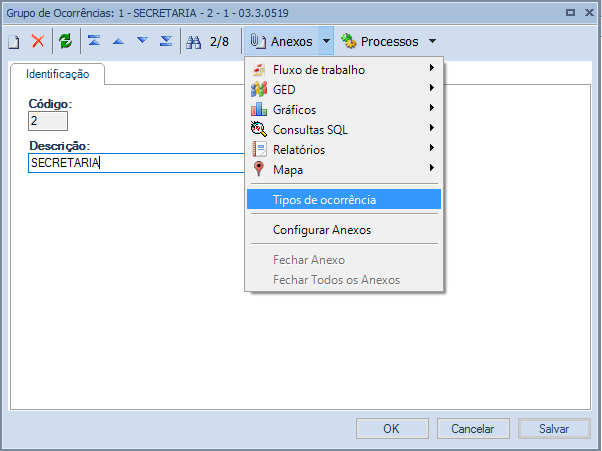This screenshot has height=451, width=602.
Task: Click the Anexos paperclip button
Action: click(281, 41)
